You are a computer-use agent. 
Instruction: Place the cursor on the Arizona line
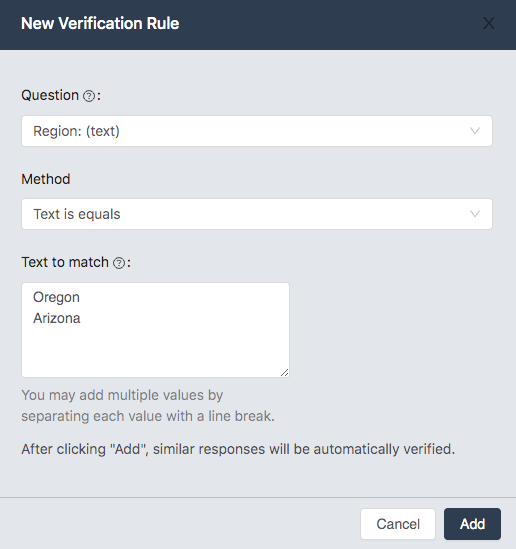pos(57,318)
